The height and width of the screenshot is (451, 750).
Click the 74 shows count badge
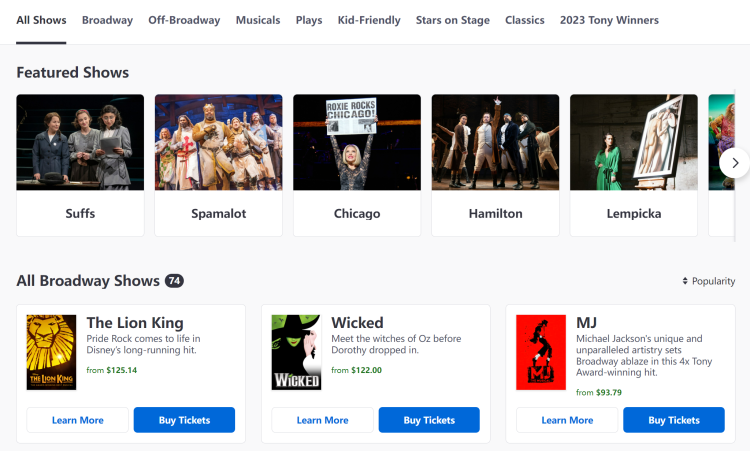pyautogui.click(x=174, y=281)
